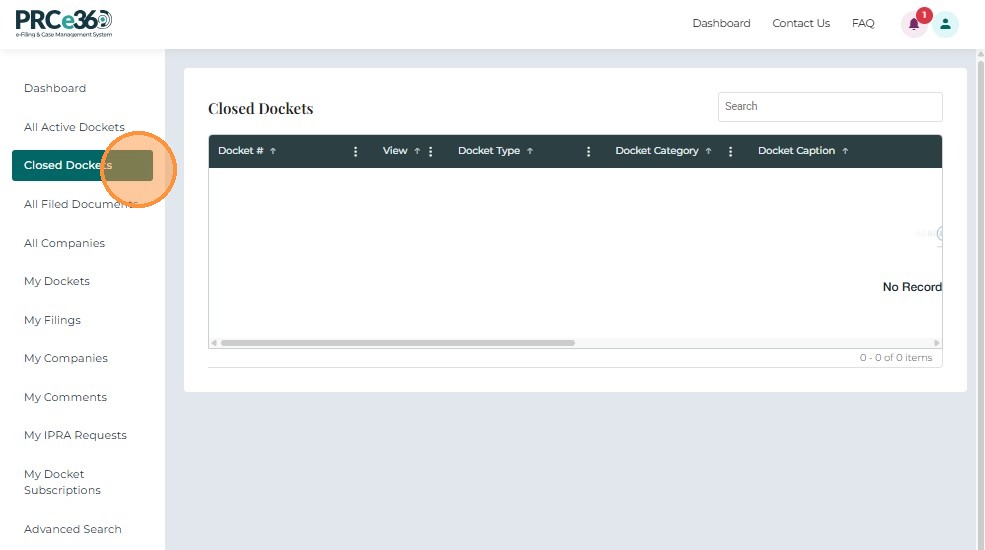Open My Filings
This screenshot has width=985, height=550.
(x=52, y=320)
